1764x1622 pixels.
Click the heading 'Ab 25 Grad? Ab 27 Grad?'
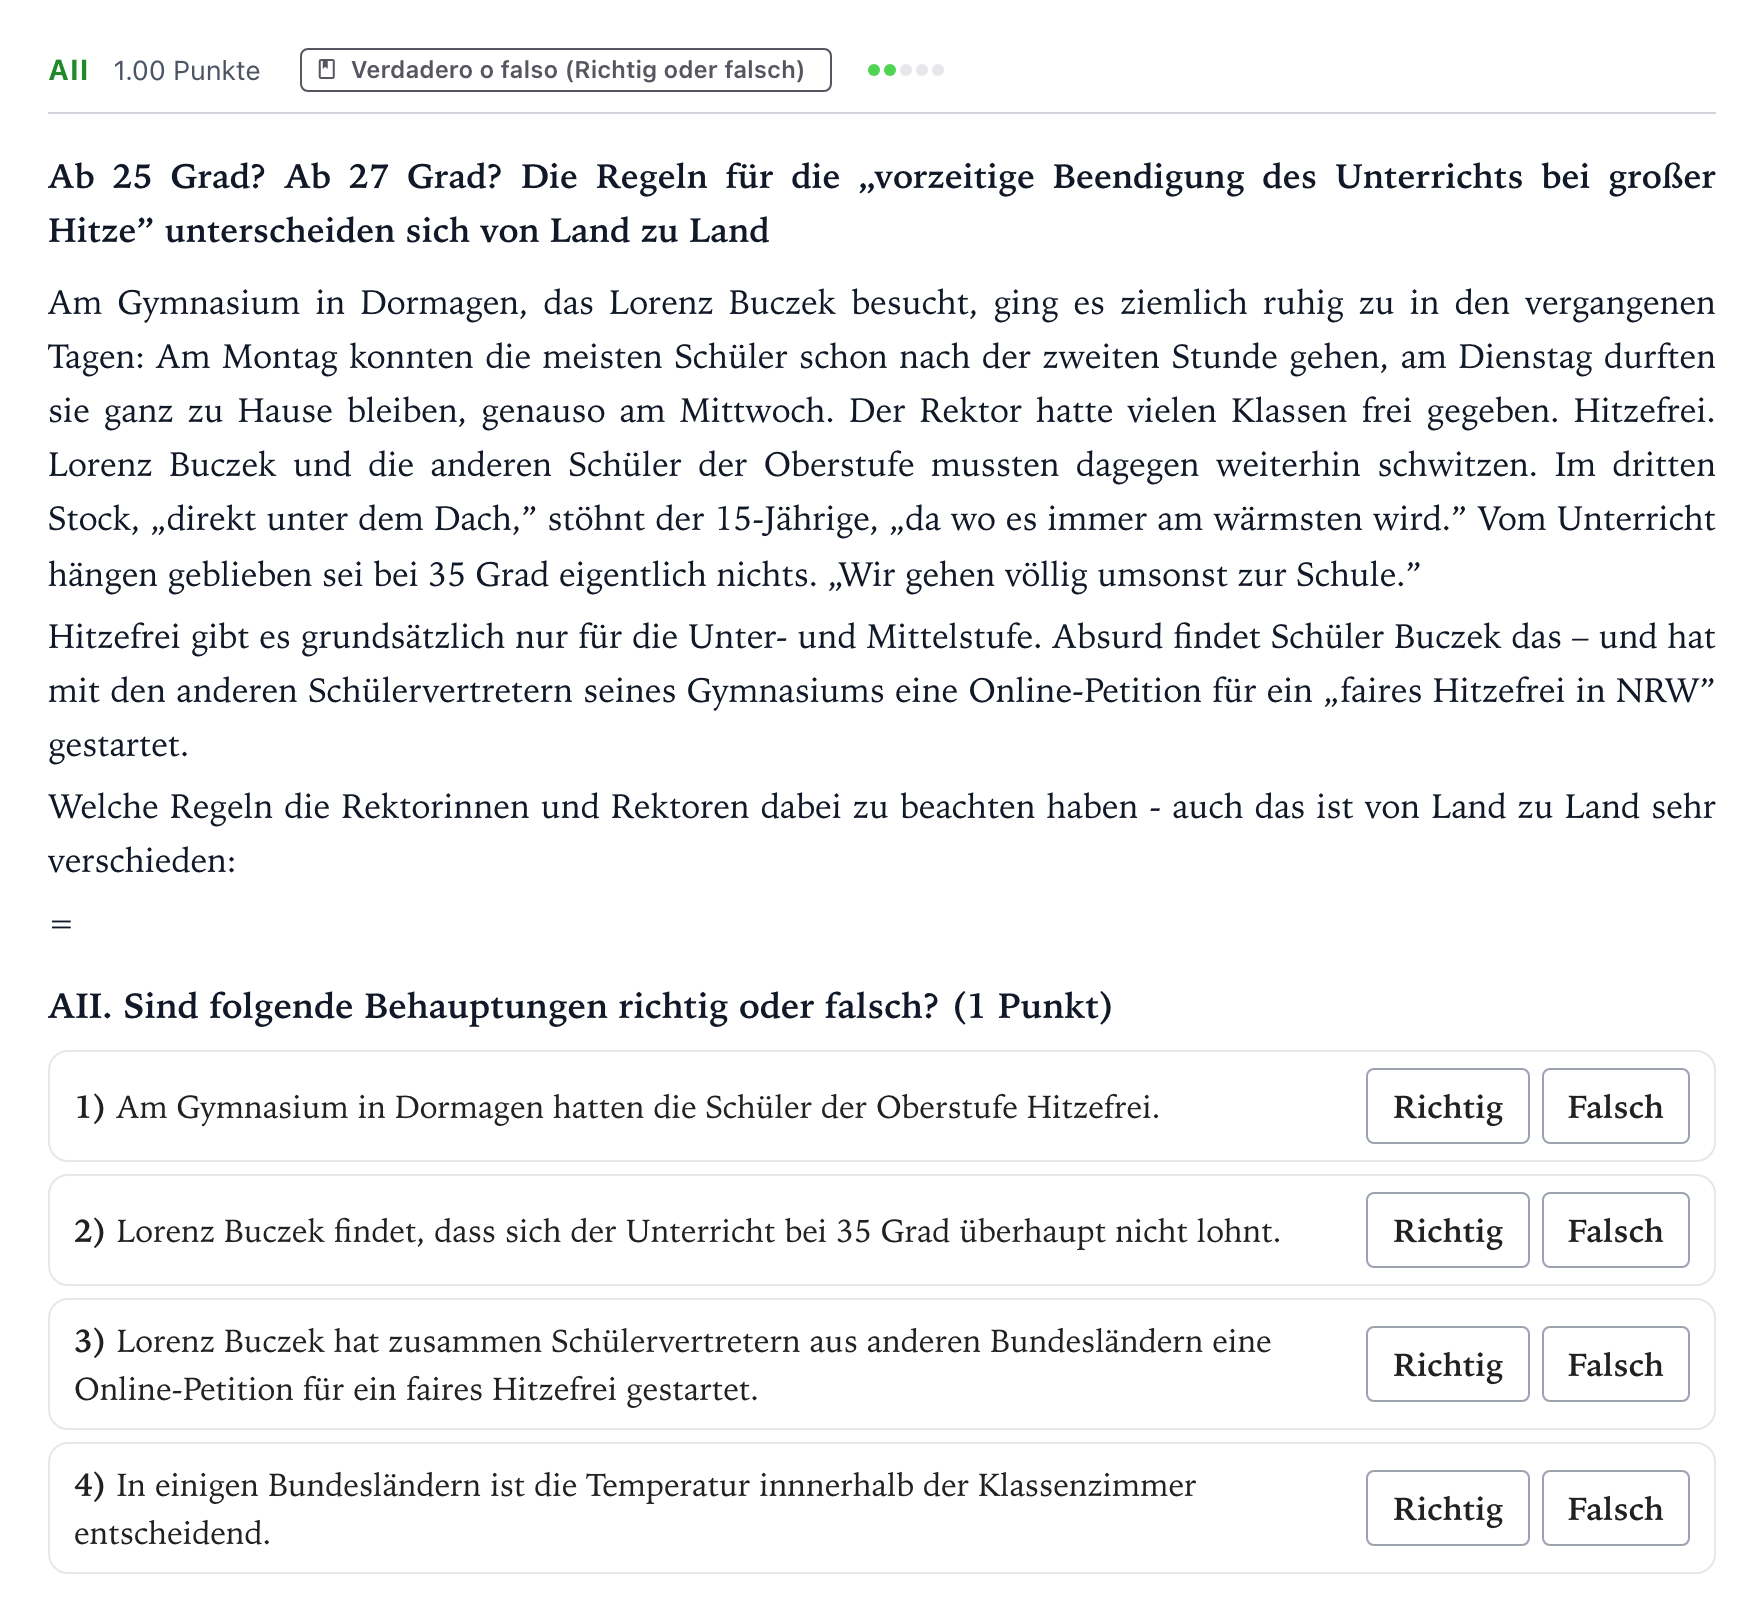(x=882, y=203)
